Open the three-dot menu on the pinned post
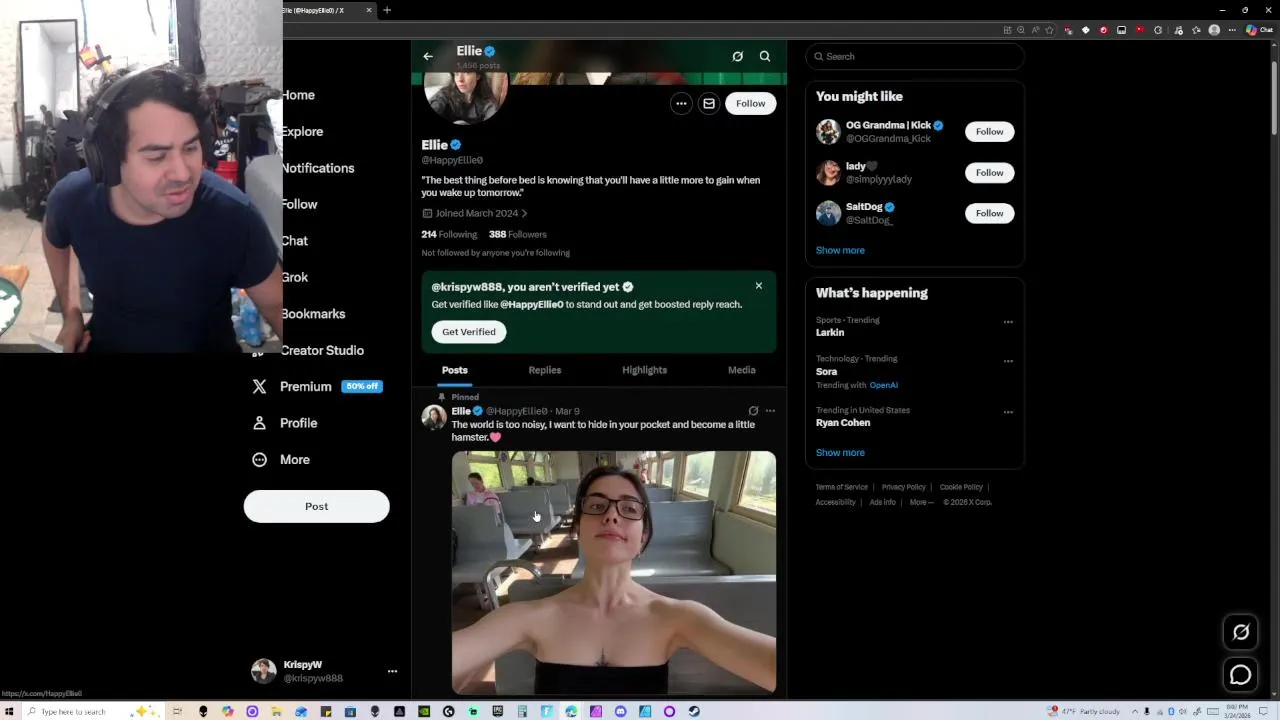The width and height of the screenshot is (1280, 720). pyautogui.click(x=770, y=411)
